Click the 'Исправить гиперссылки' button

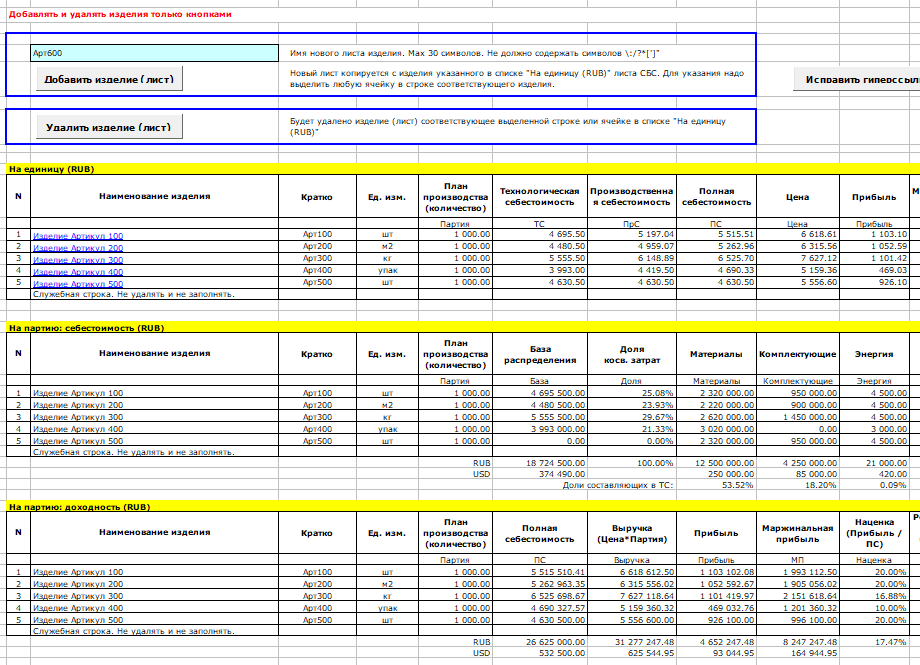click(x=857, y=79)
